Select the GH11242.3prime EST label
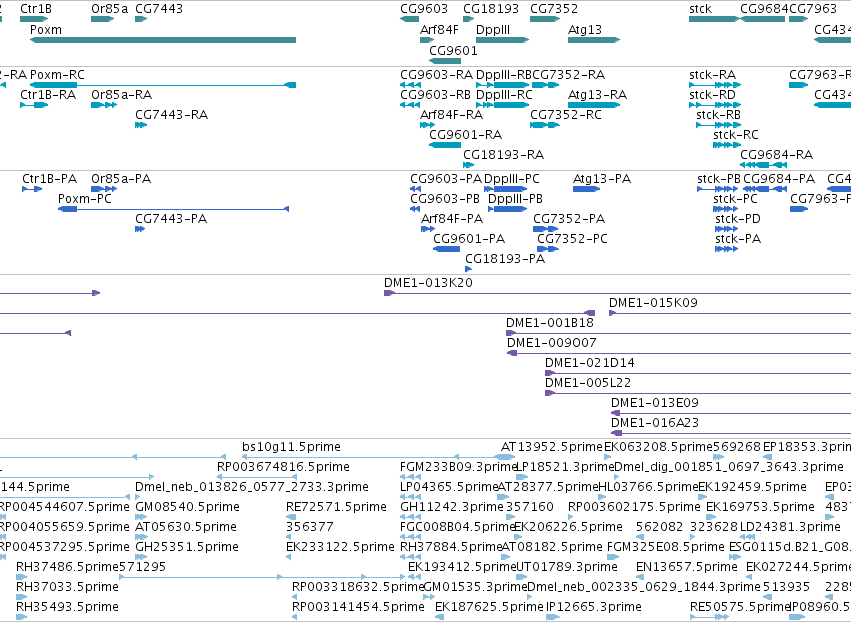 click(x=452, y=507)
